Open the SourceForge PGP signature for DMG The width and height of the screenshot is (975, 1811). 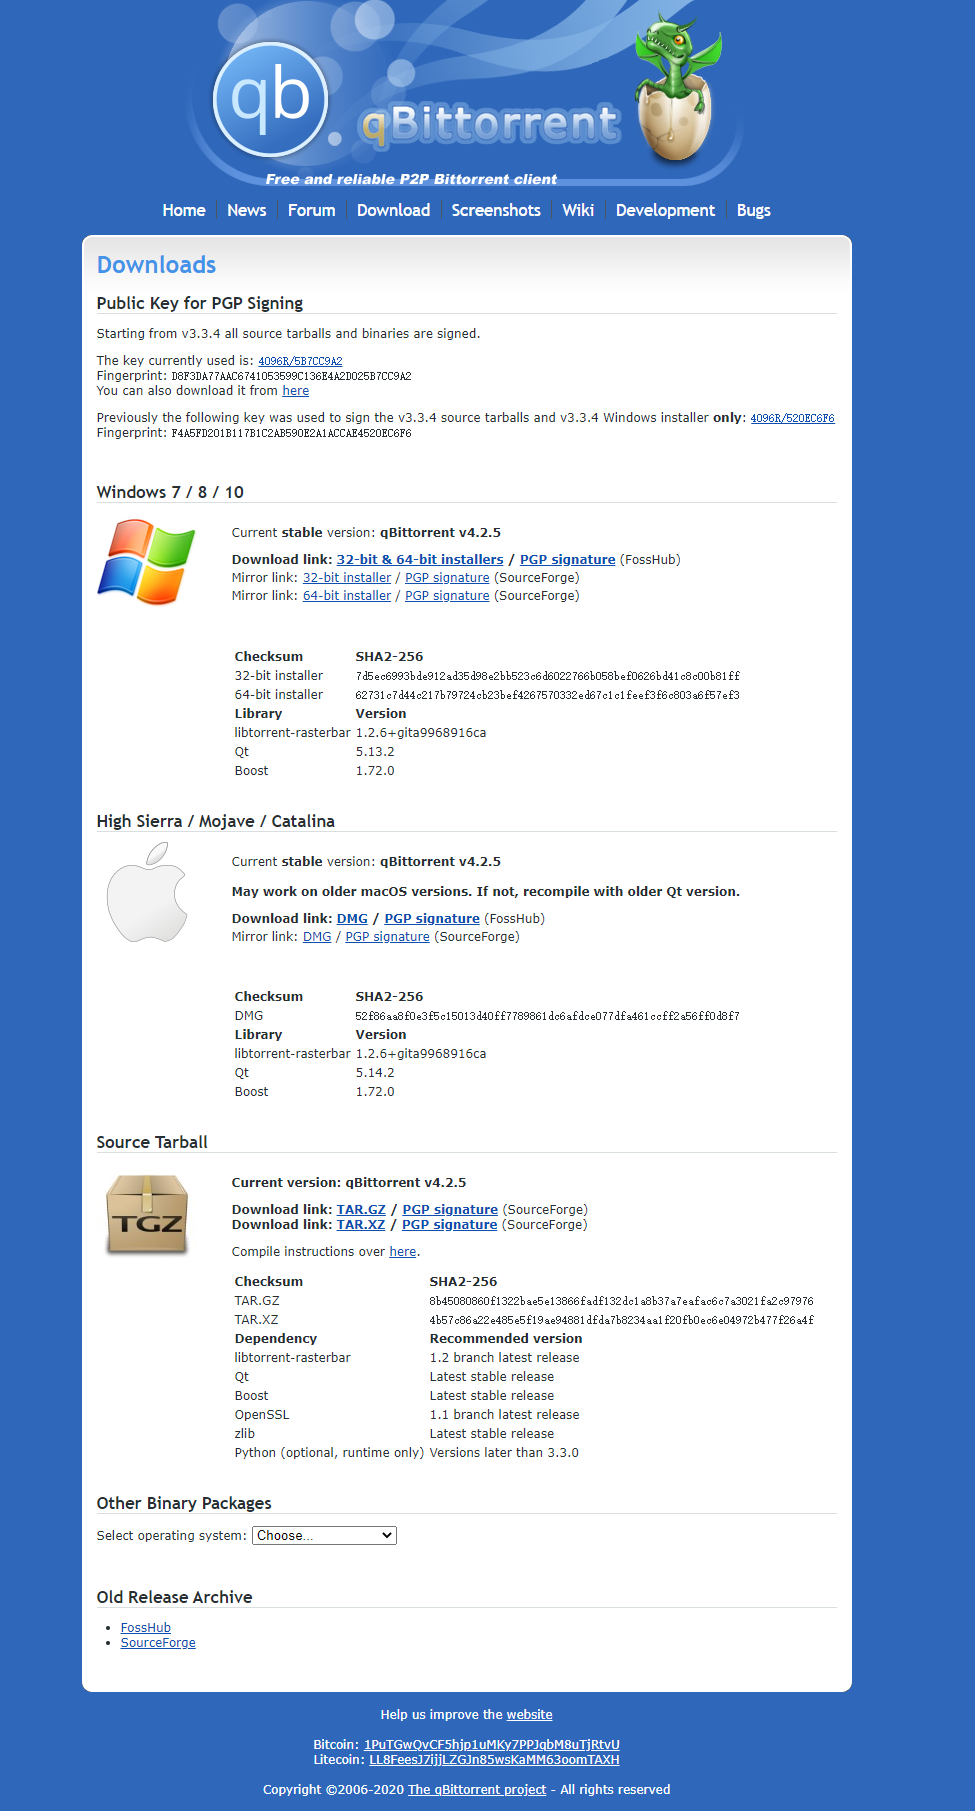point(387,937)
